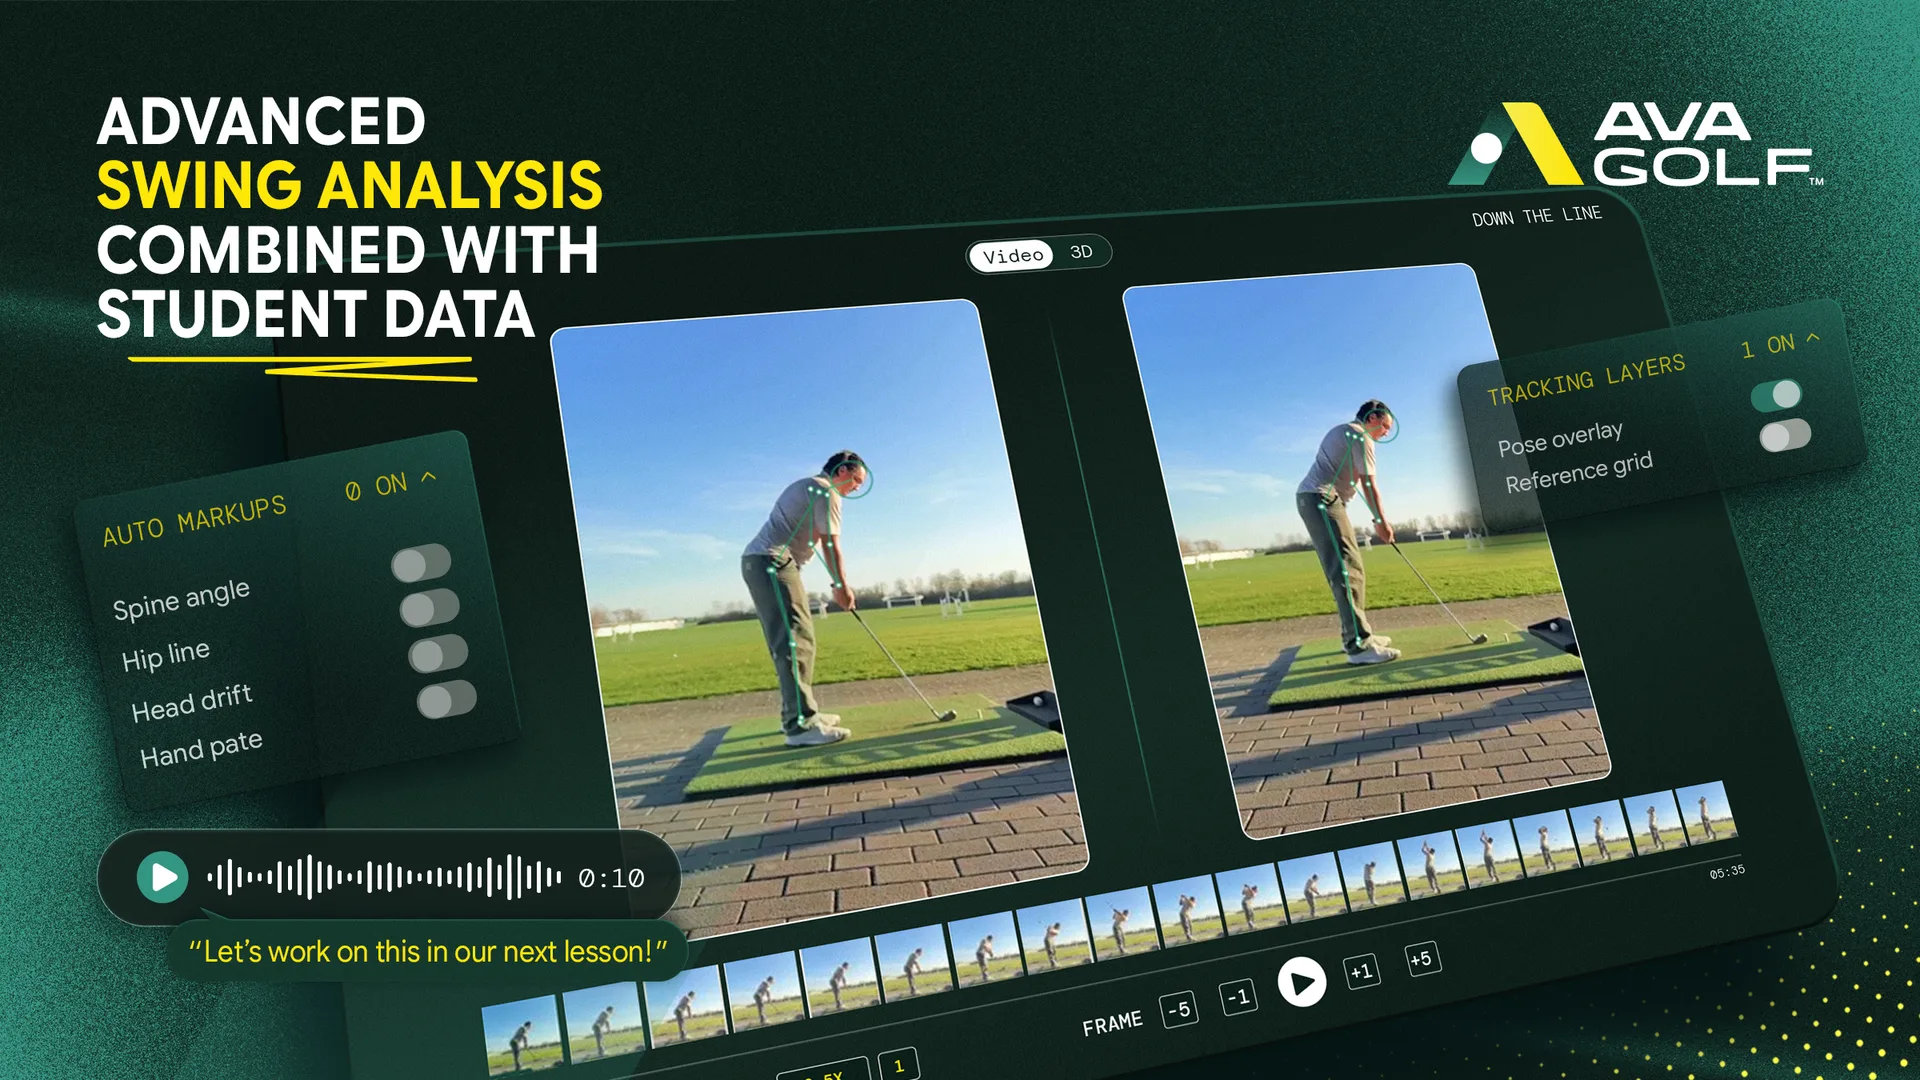Click the '1 ON' tracking counter
The image size is (1920, 1080).
point(1767,346)
